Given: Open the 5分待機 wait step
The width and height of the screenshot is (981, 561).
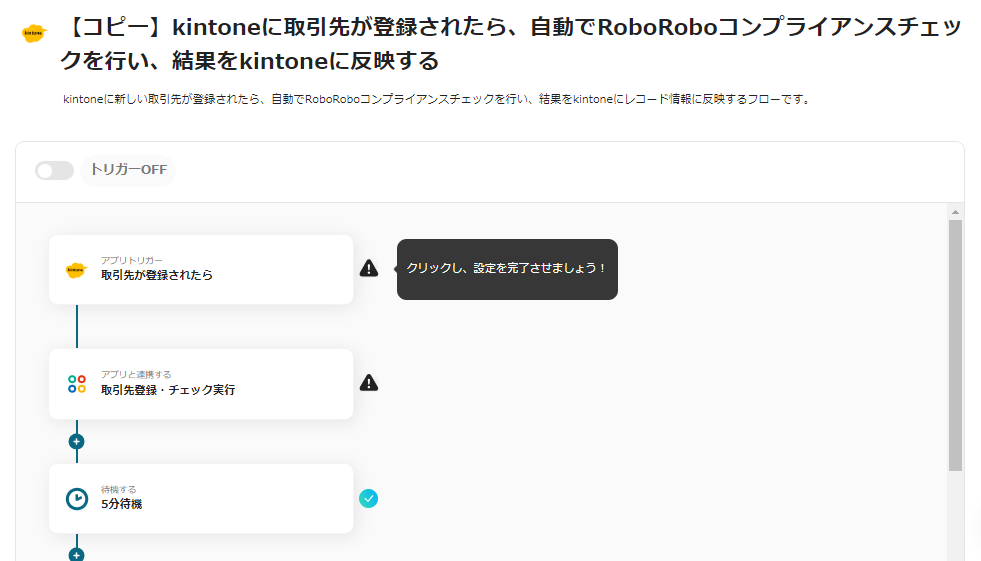Looking at the screenshot, I should (x=200, y=499).
